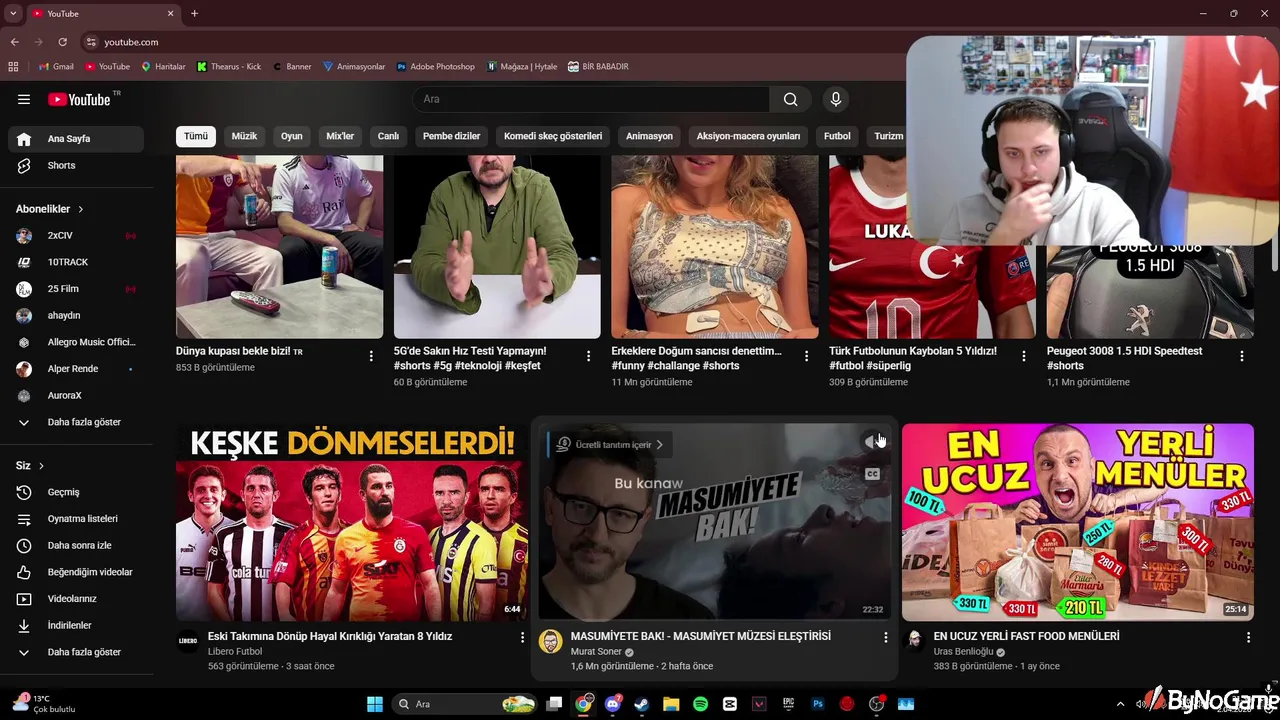1280x720 pixels.
Task: Select Animasyon filter chip
Action: [649, 136]
